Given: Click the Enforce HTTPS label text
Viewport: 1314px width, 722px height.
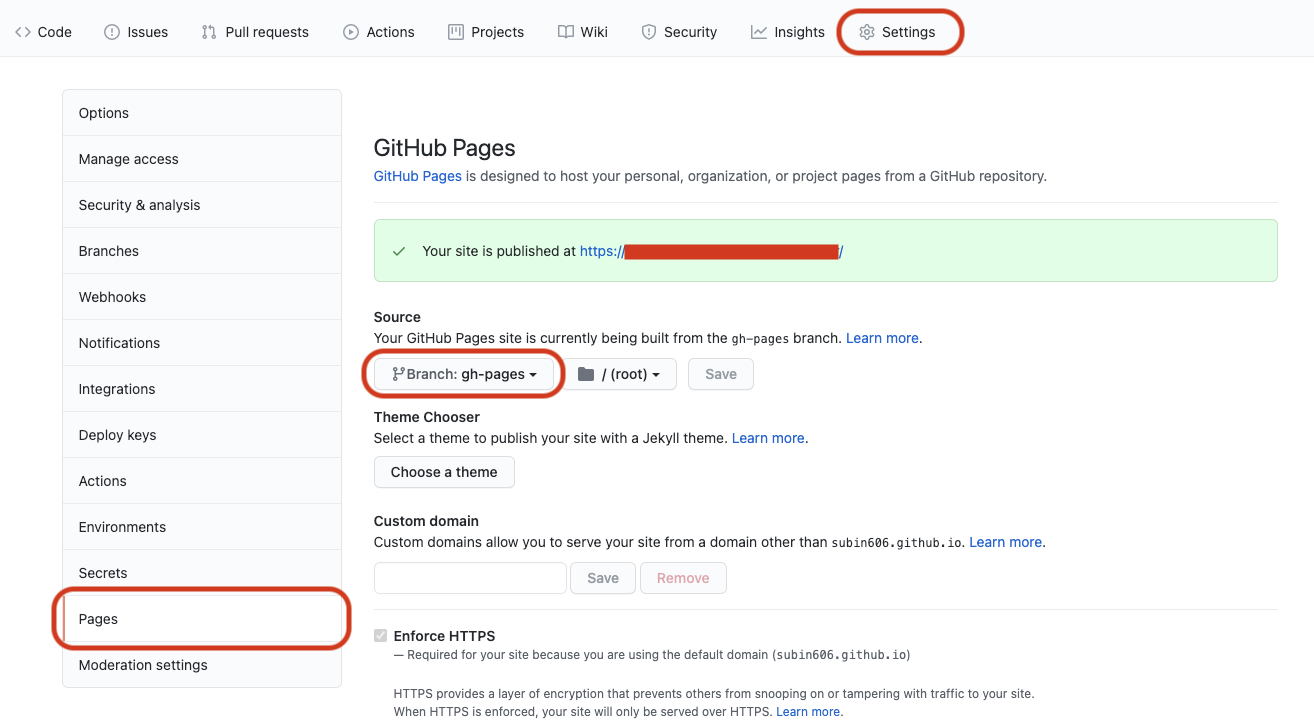Looking at the screenshot, I should coord(445,636).
